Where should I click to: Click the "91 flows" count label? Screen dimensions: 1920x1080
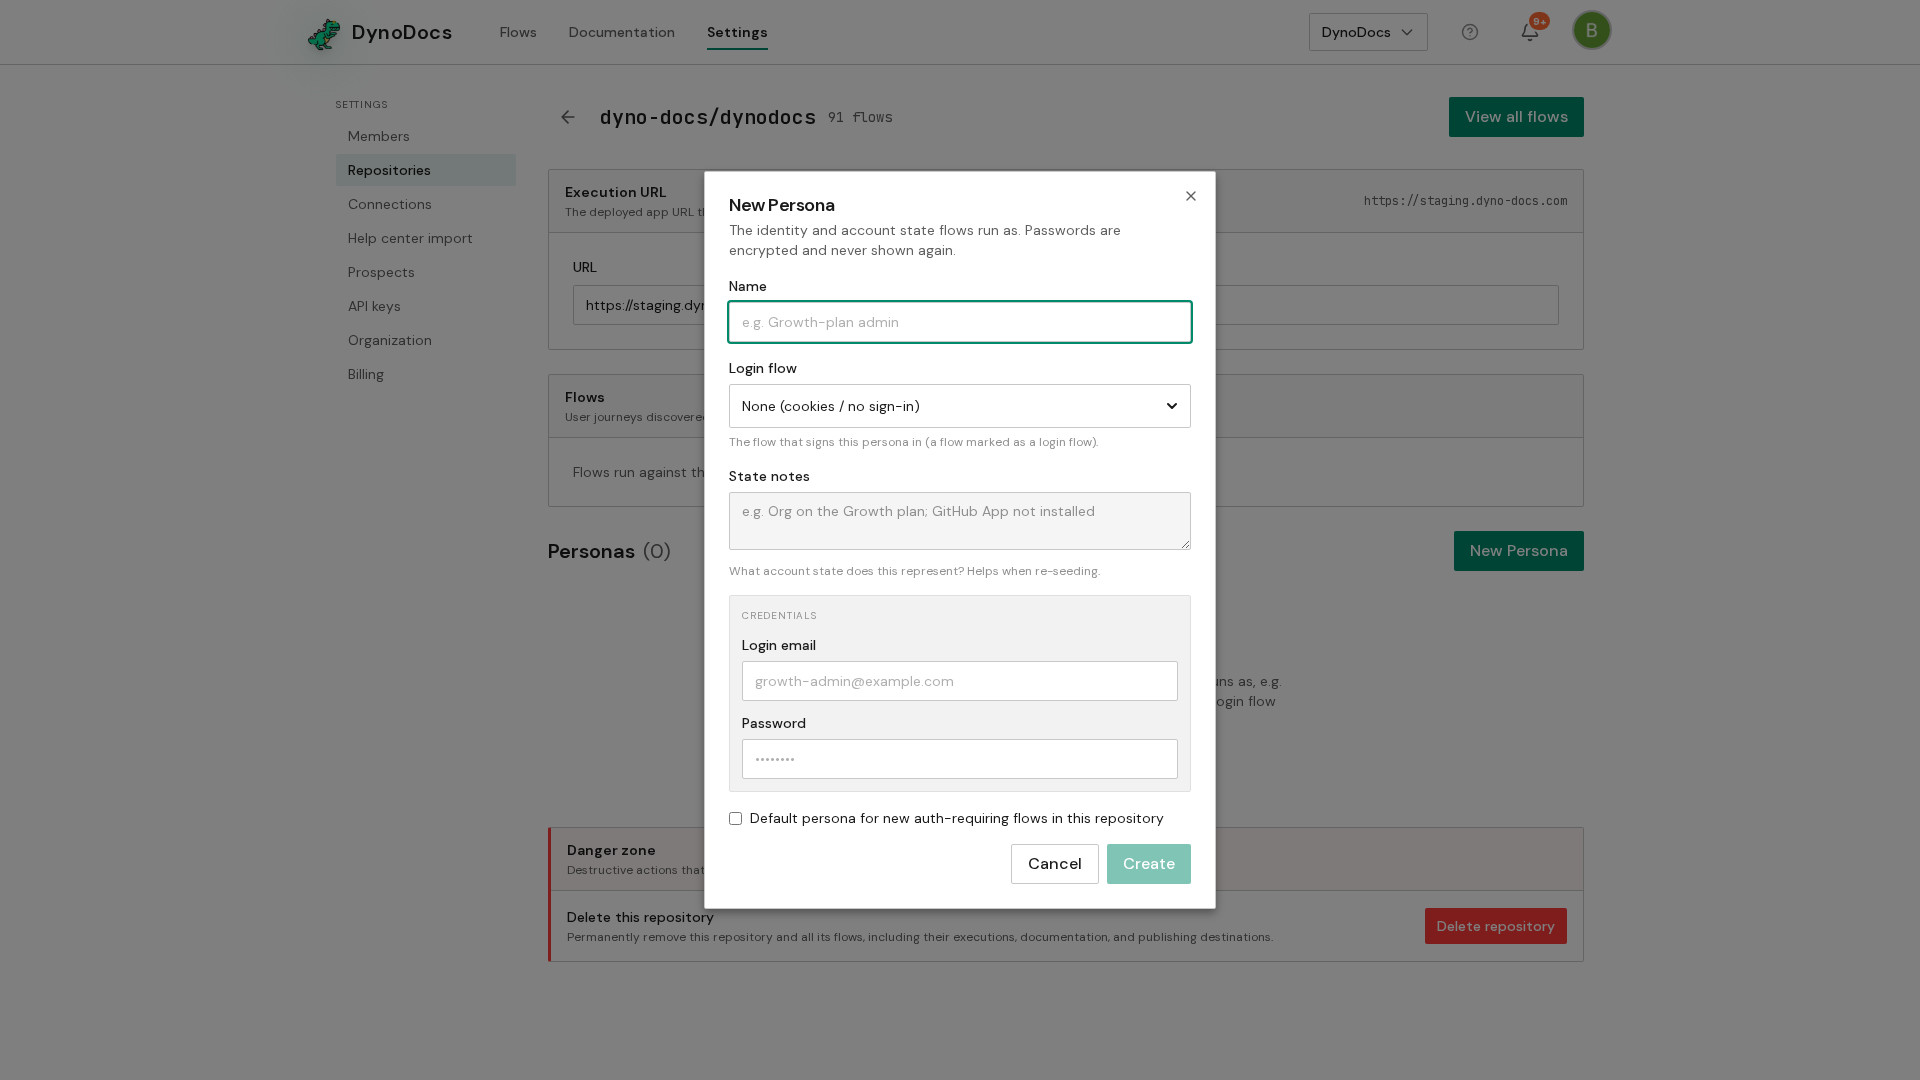tap(860, 118)
